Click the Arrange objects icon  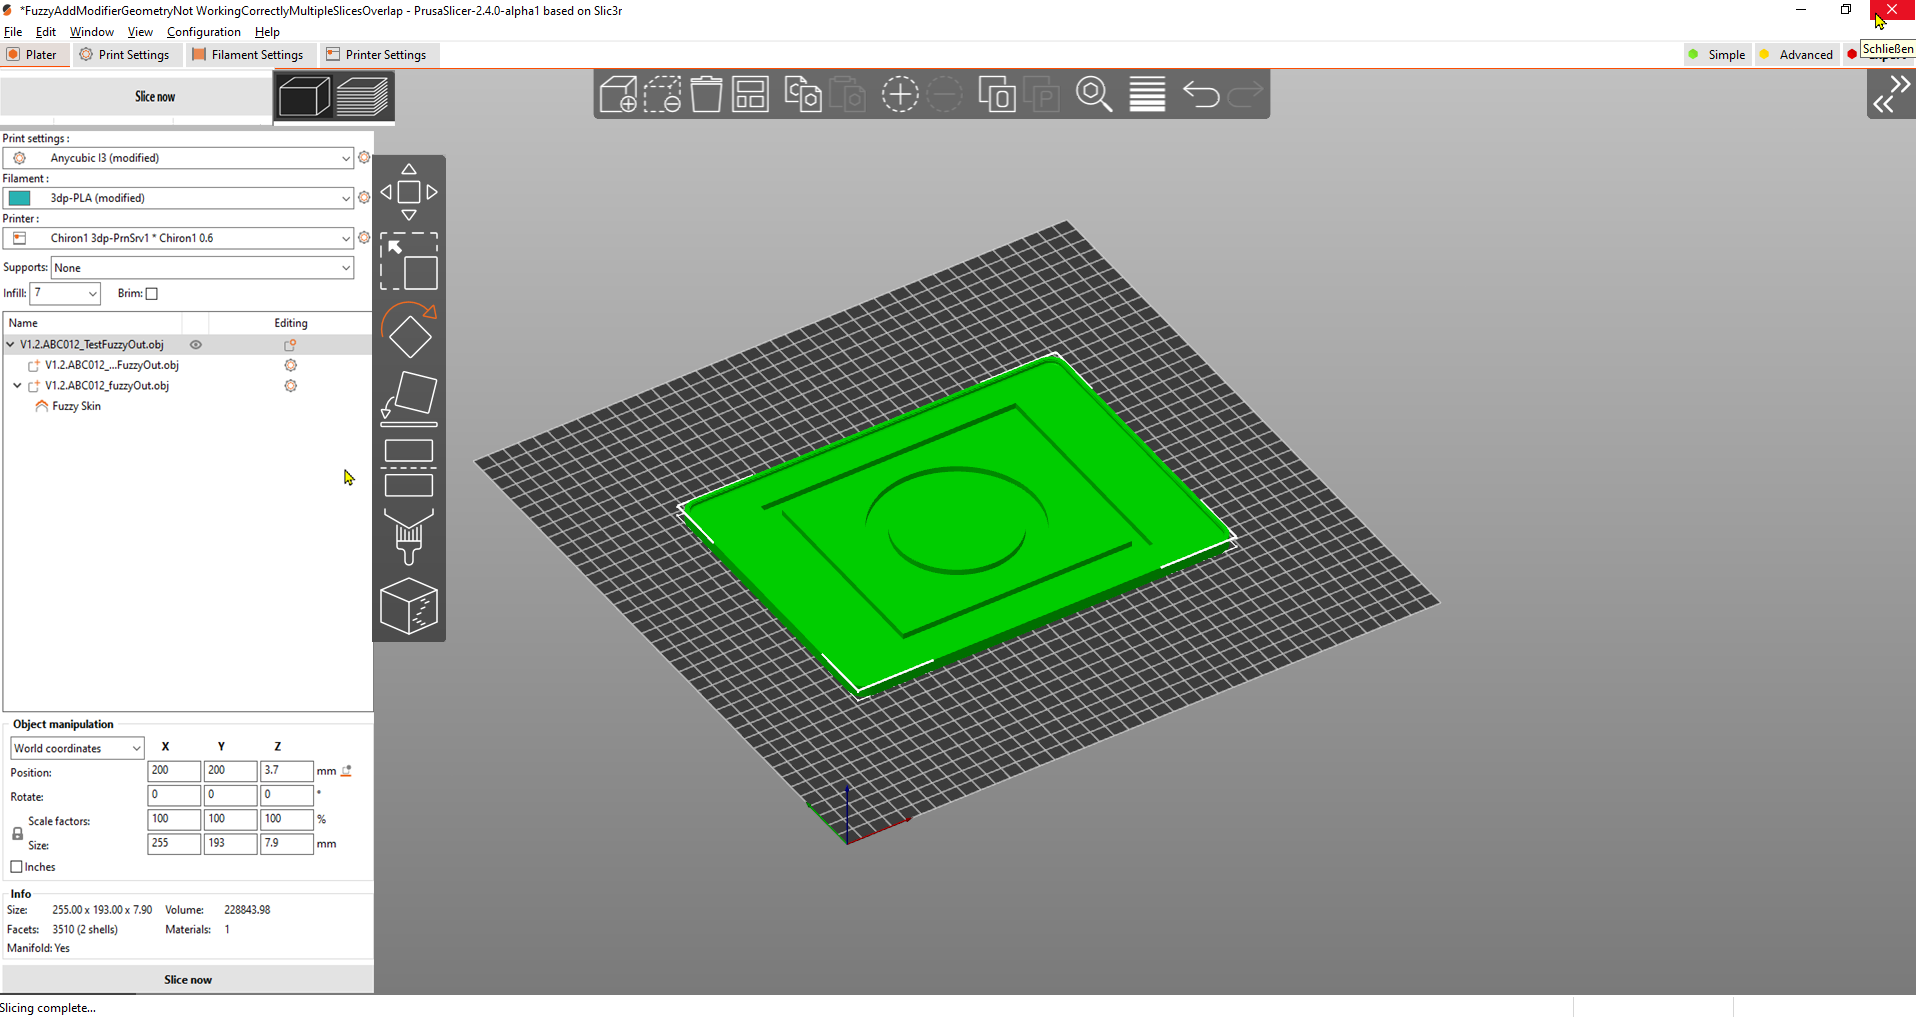[750, 95]
